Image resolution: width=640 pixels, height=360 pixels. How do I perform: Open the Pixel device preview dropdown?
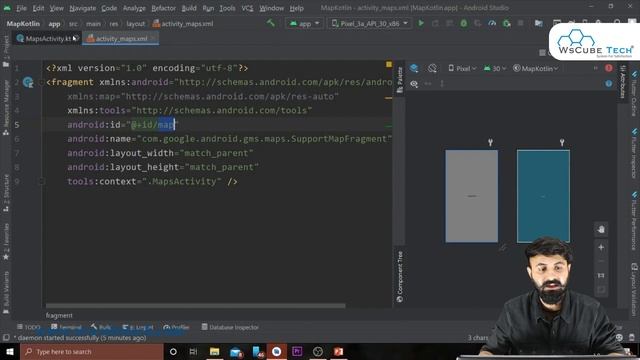point(462,69)
